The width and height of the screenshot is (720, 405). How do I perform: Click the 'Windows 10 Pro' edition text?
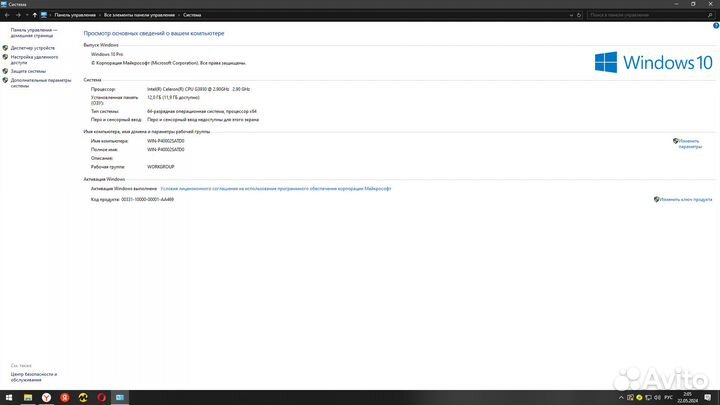[107, 54]
